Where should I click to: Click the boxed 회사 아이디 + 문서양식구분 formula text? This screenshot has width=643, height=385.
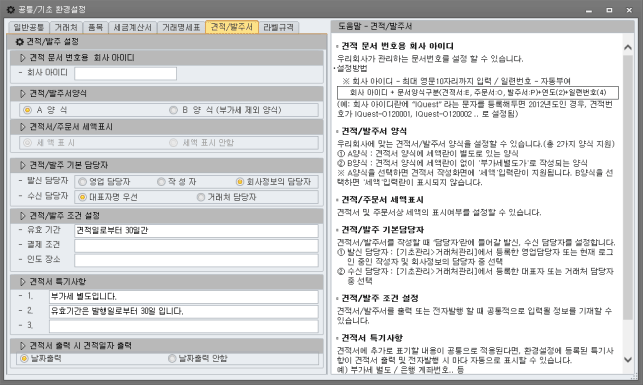tap(478, 93)
